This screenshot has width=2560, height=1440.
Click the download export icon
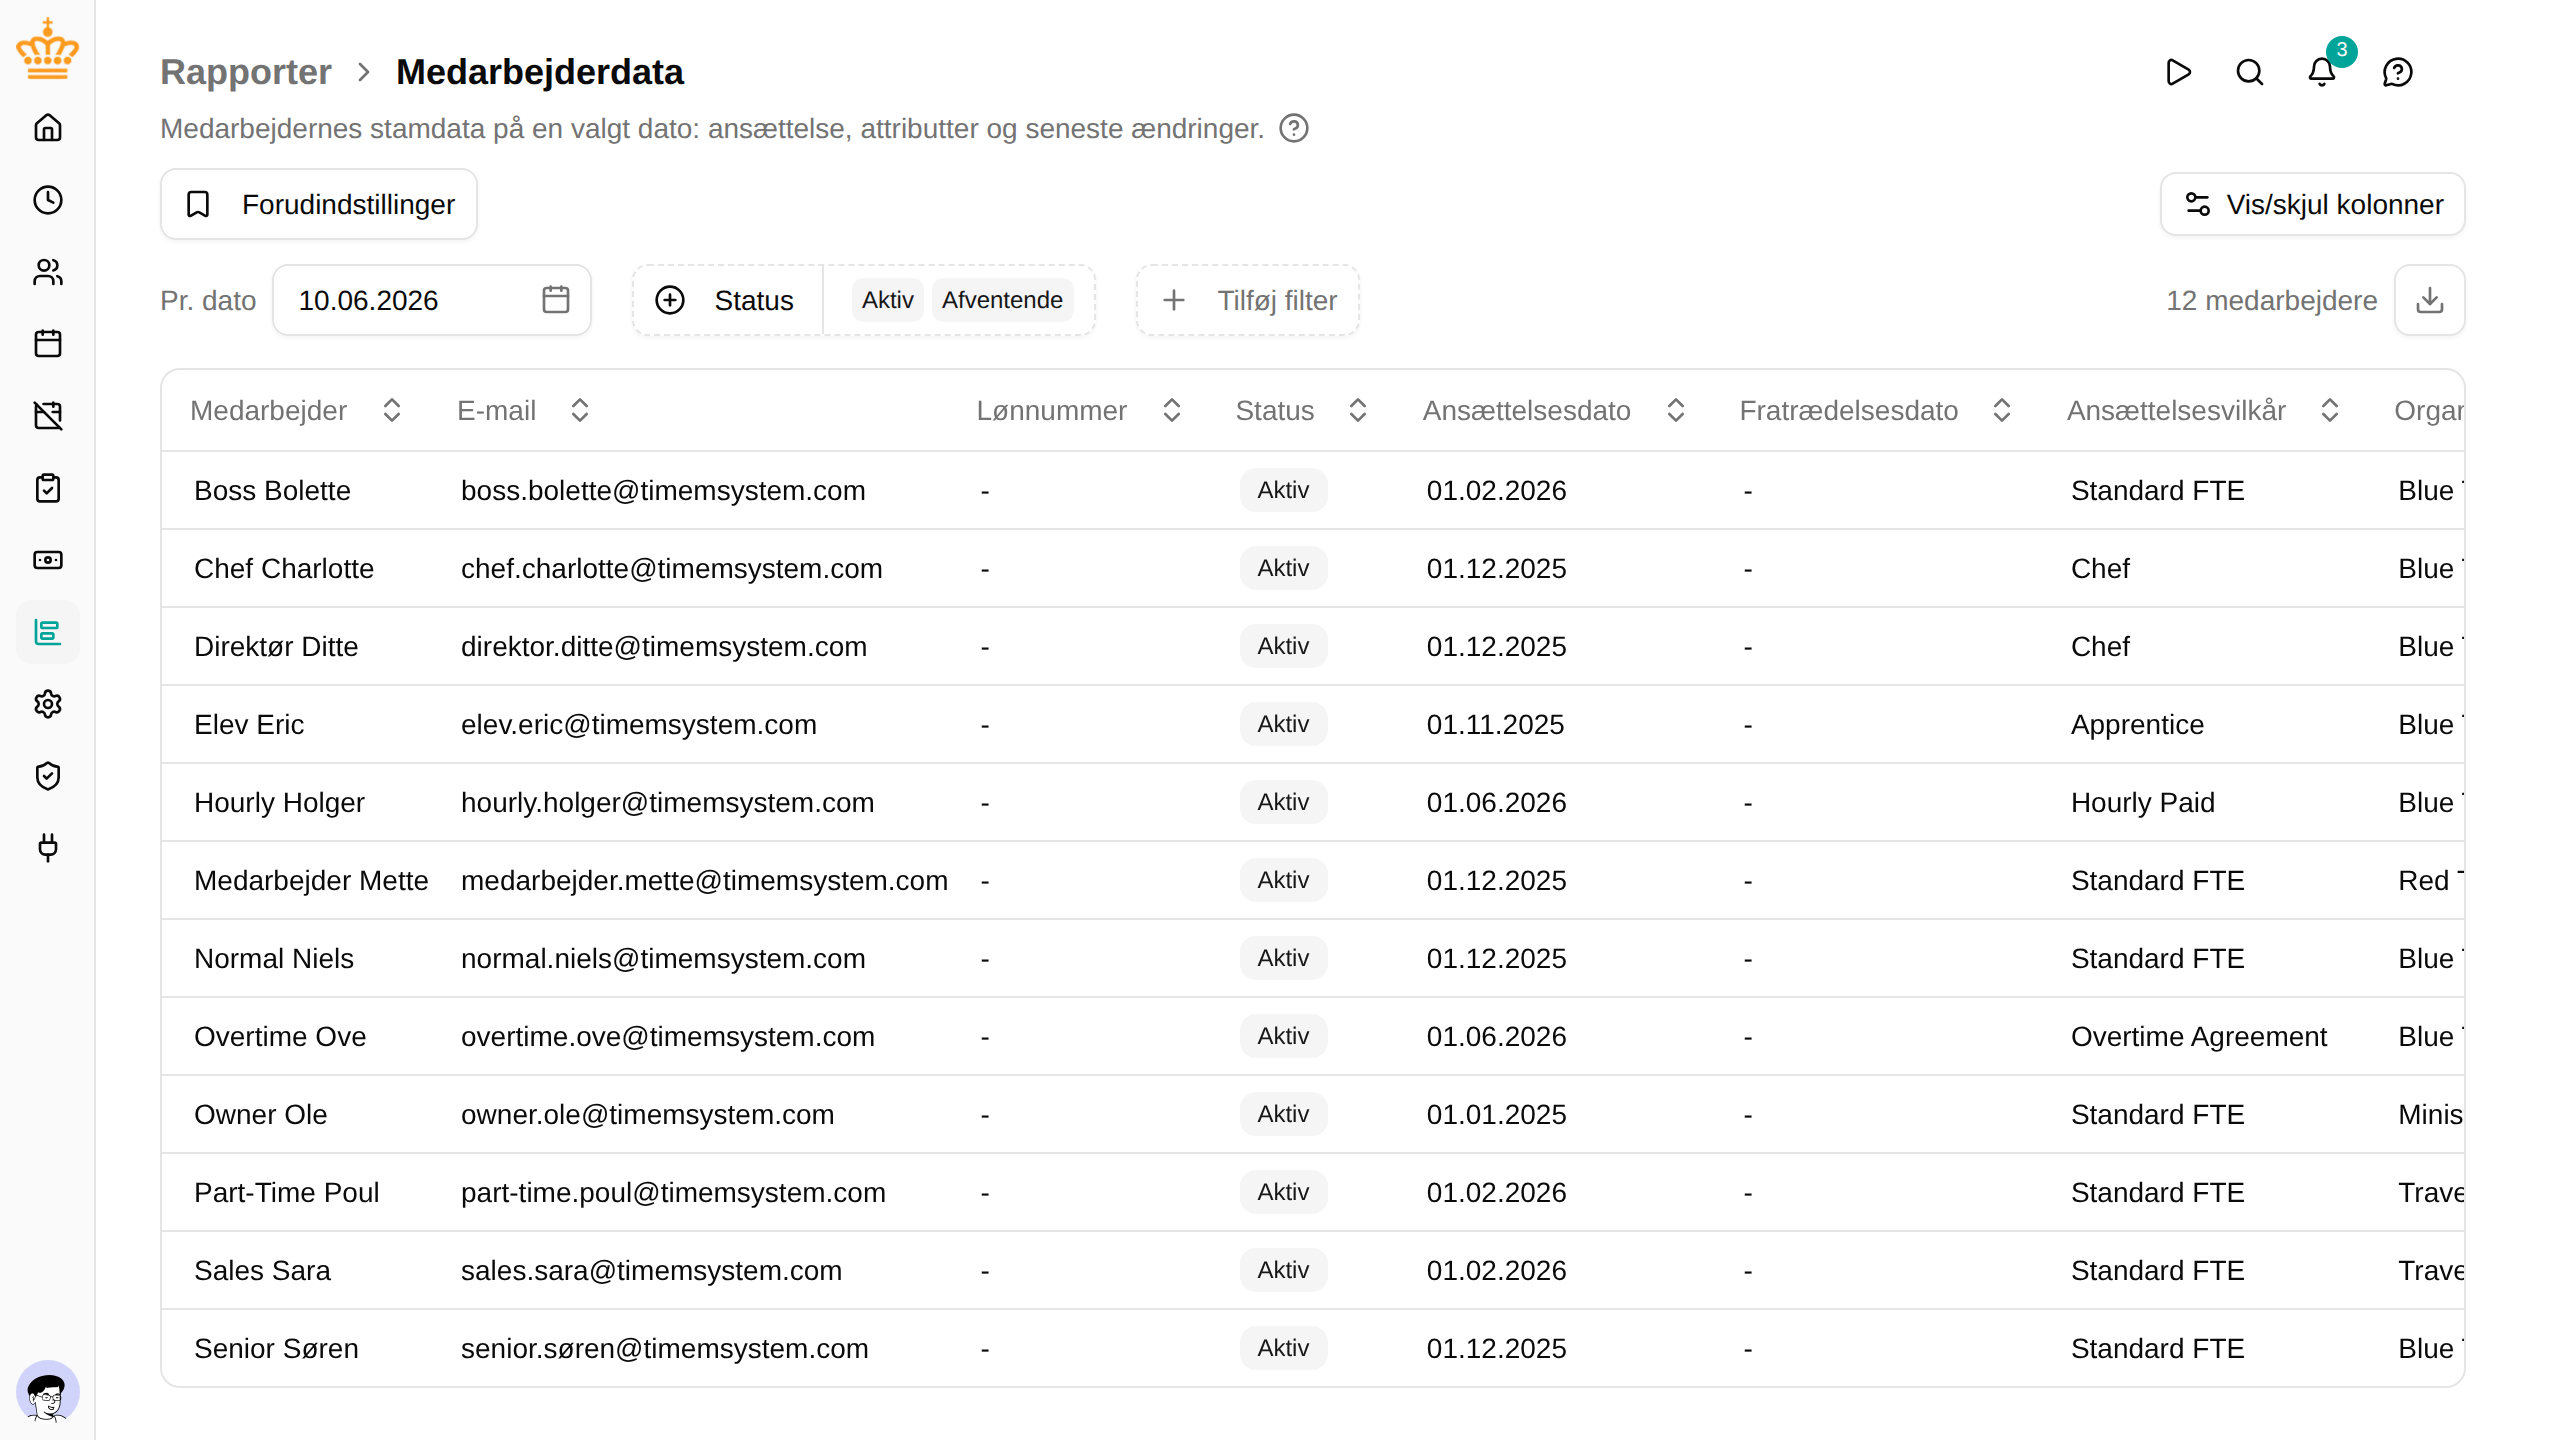click(2430, 300)
